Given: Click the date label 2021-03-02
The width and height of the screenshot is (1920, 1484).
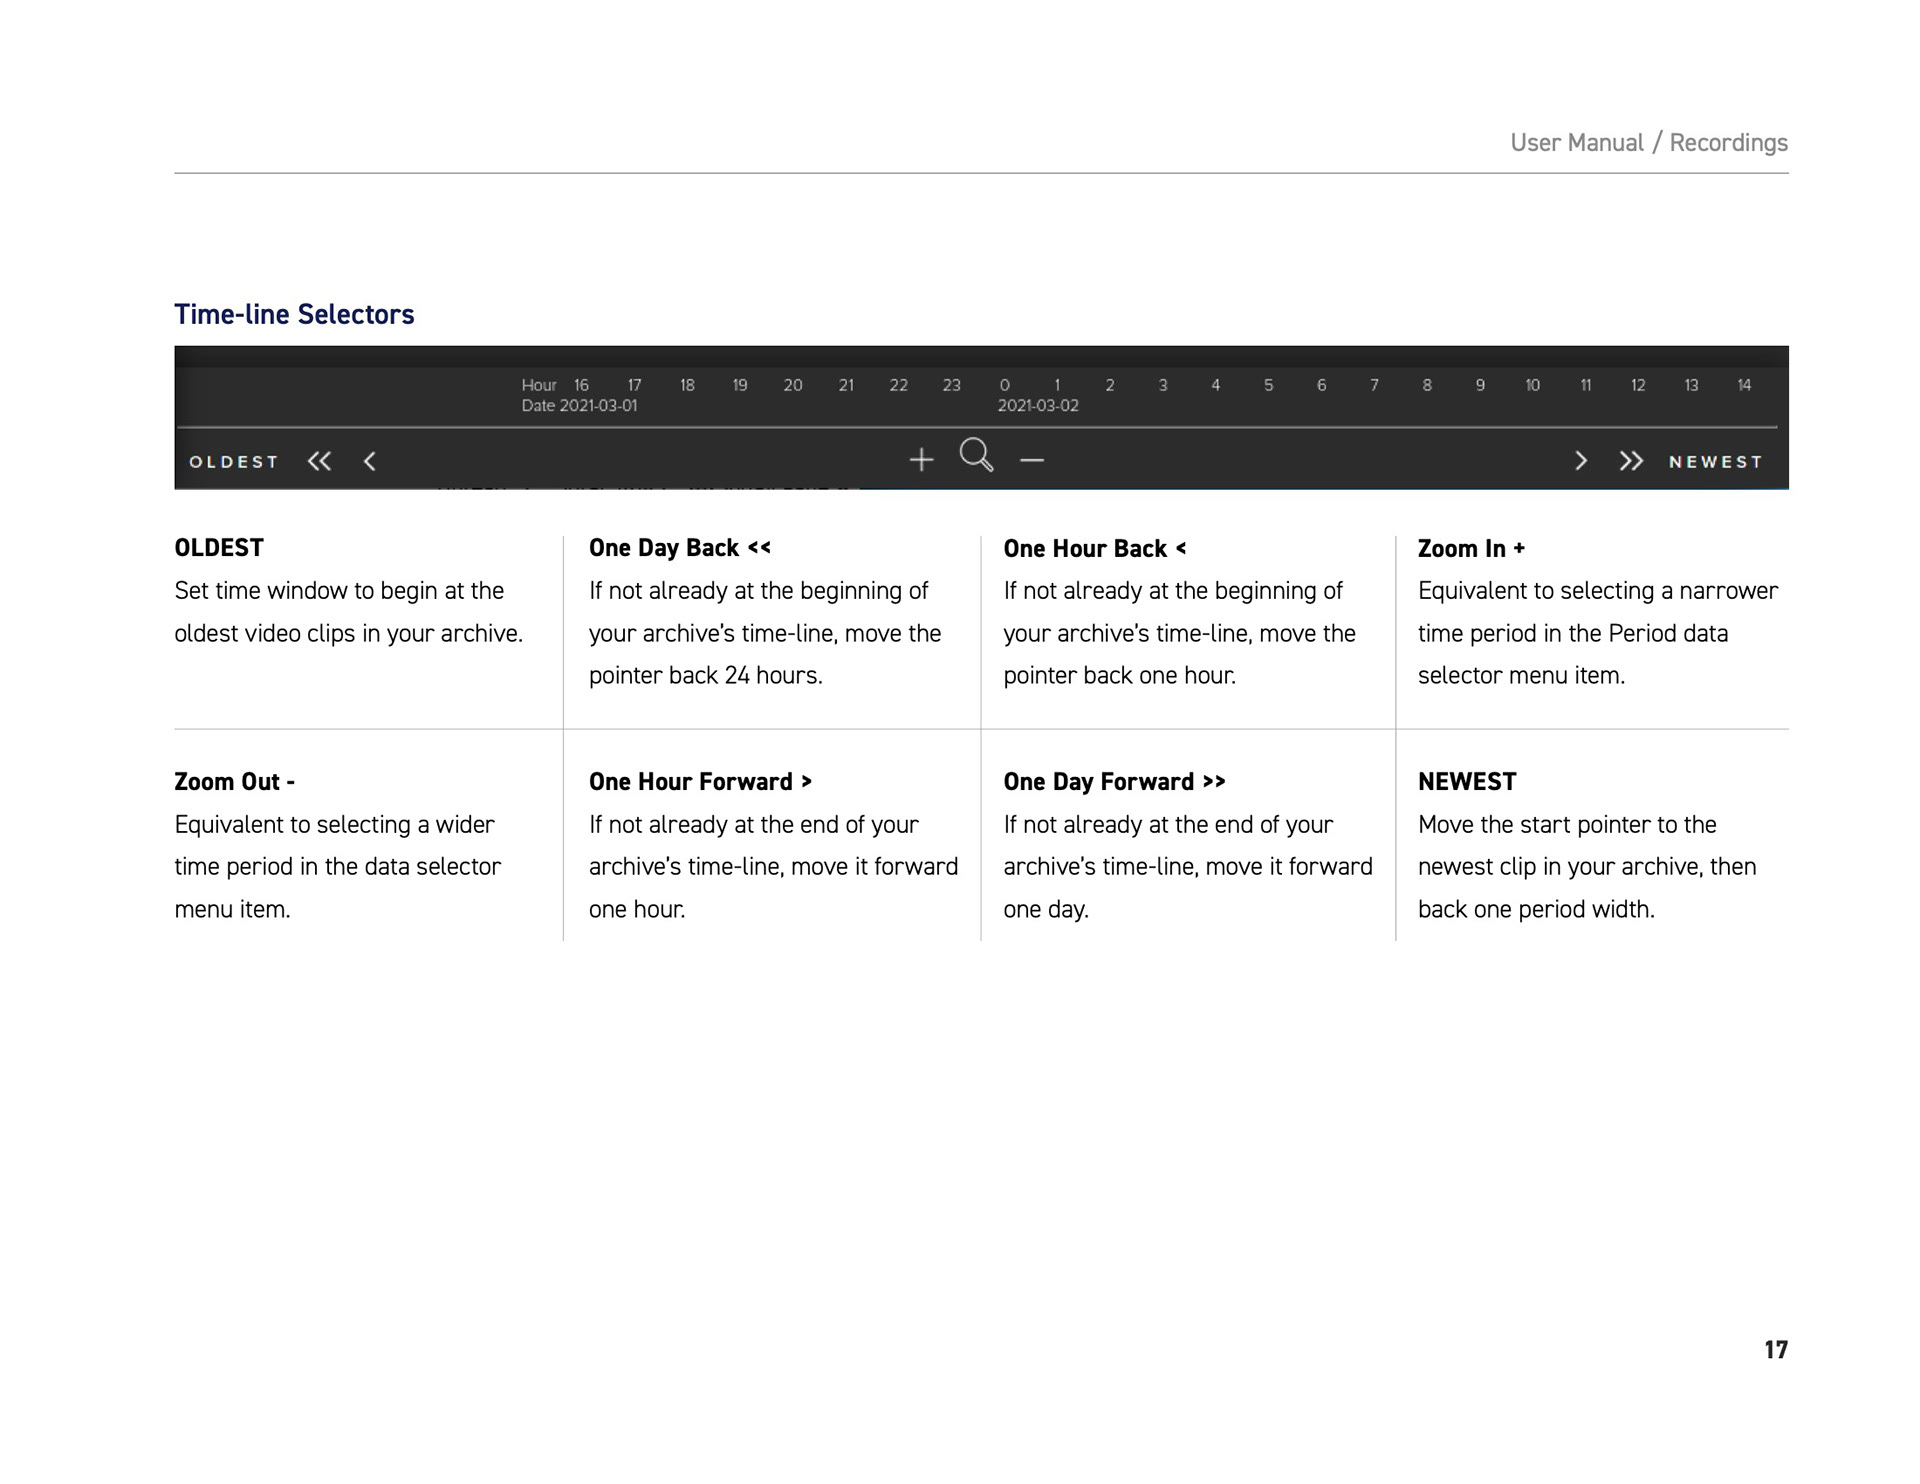Looking at the screenshot, I should click(1038, 406).
